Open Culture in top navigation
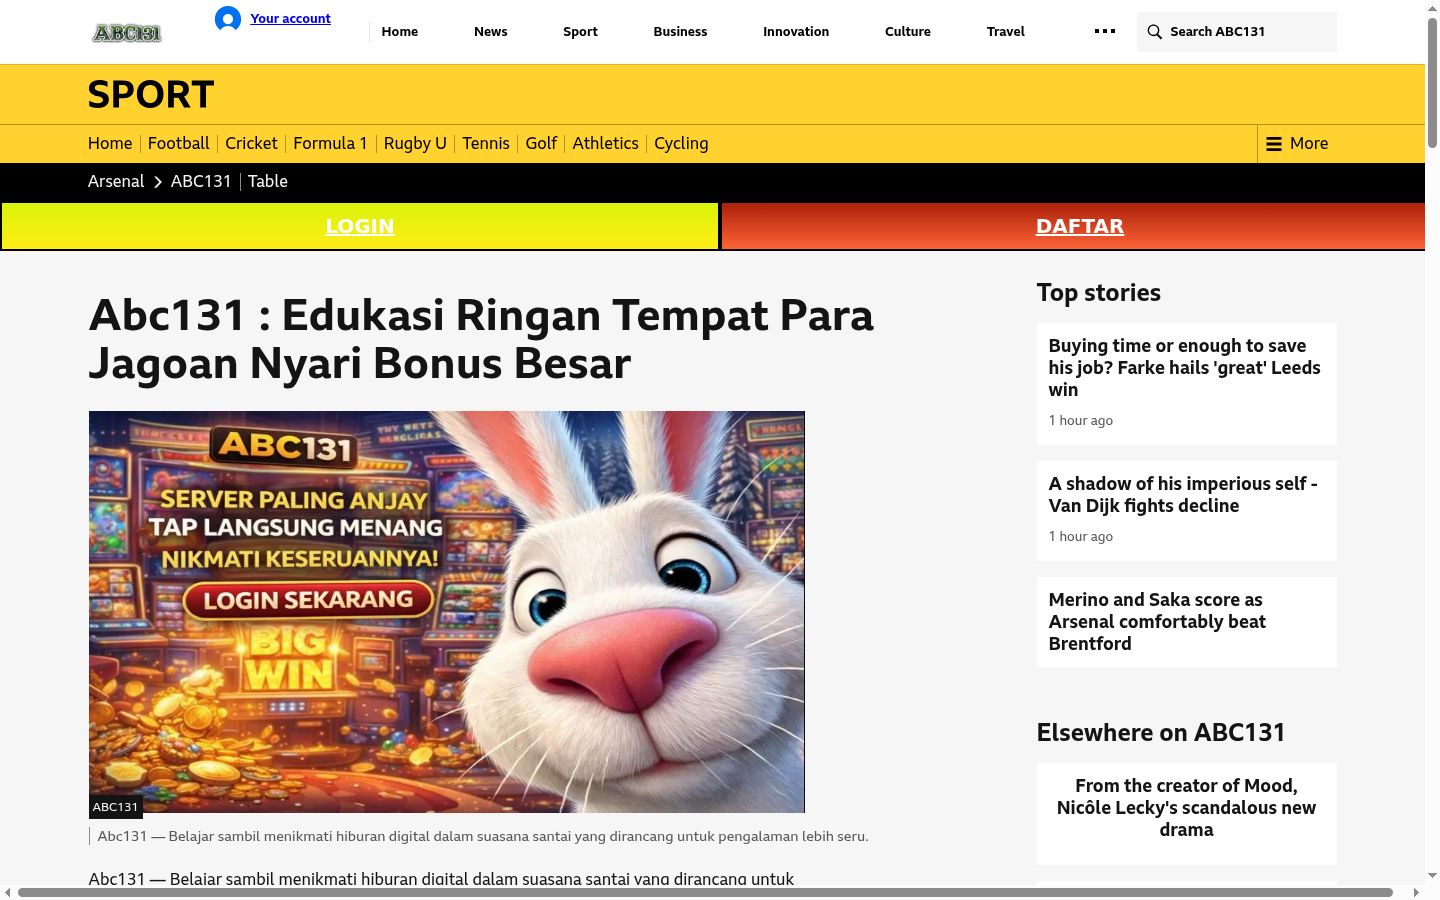This screenshot has width=1440, height=900. (908, 32)
